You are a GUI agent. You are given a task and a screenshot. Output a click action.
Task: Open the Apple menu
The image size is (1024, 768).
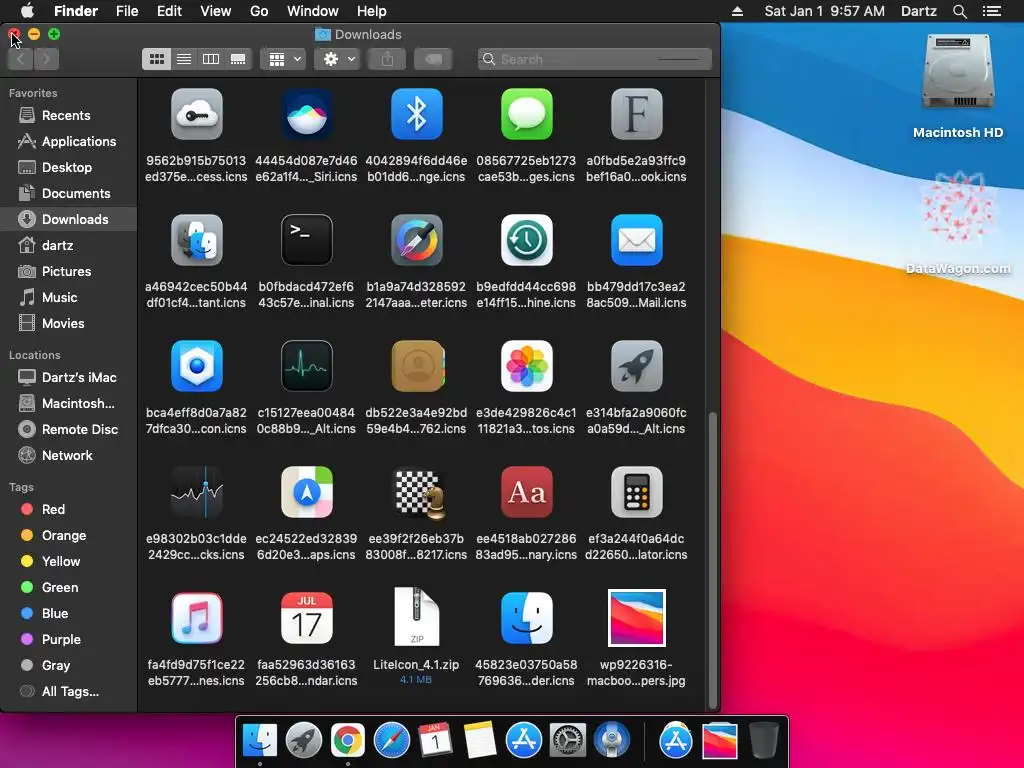click(27, 11)
